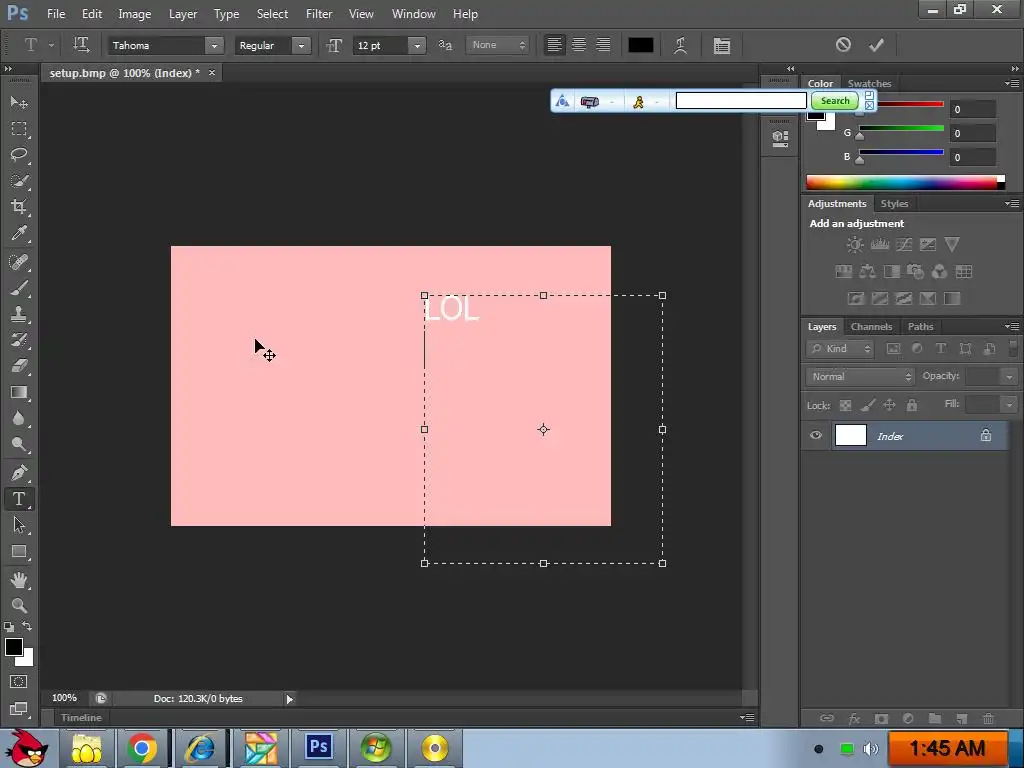
Task: Toggle the Character and Paragraph panels
Action: 722,45
